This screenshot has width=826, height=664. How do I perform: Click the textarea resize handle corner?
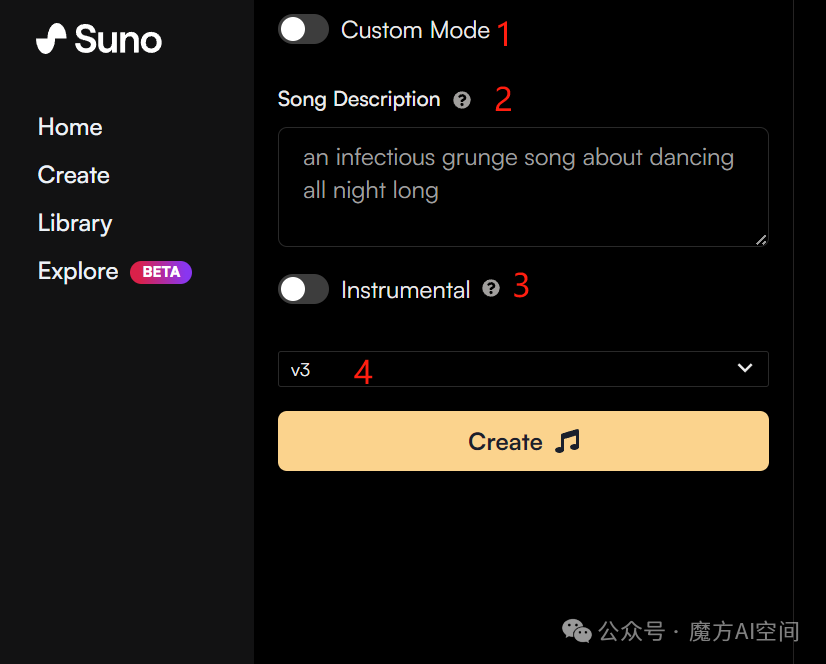(761, 240)
